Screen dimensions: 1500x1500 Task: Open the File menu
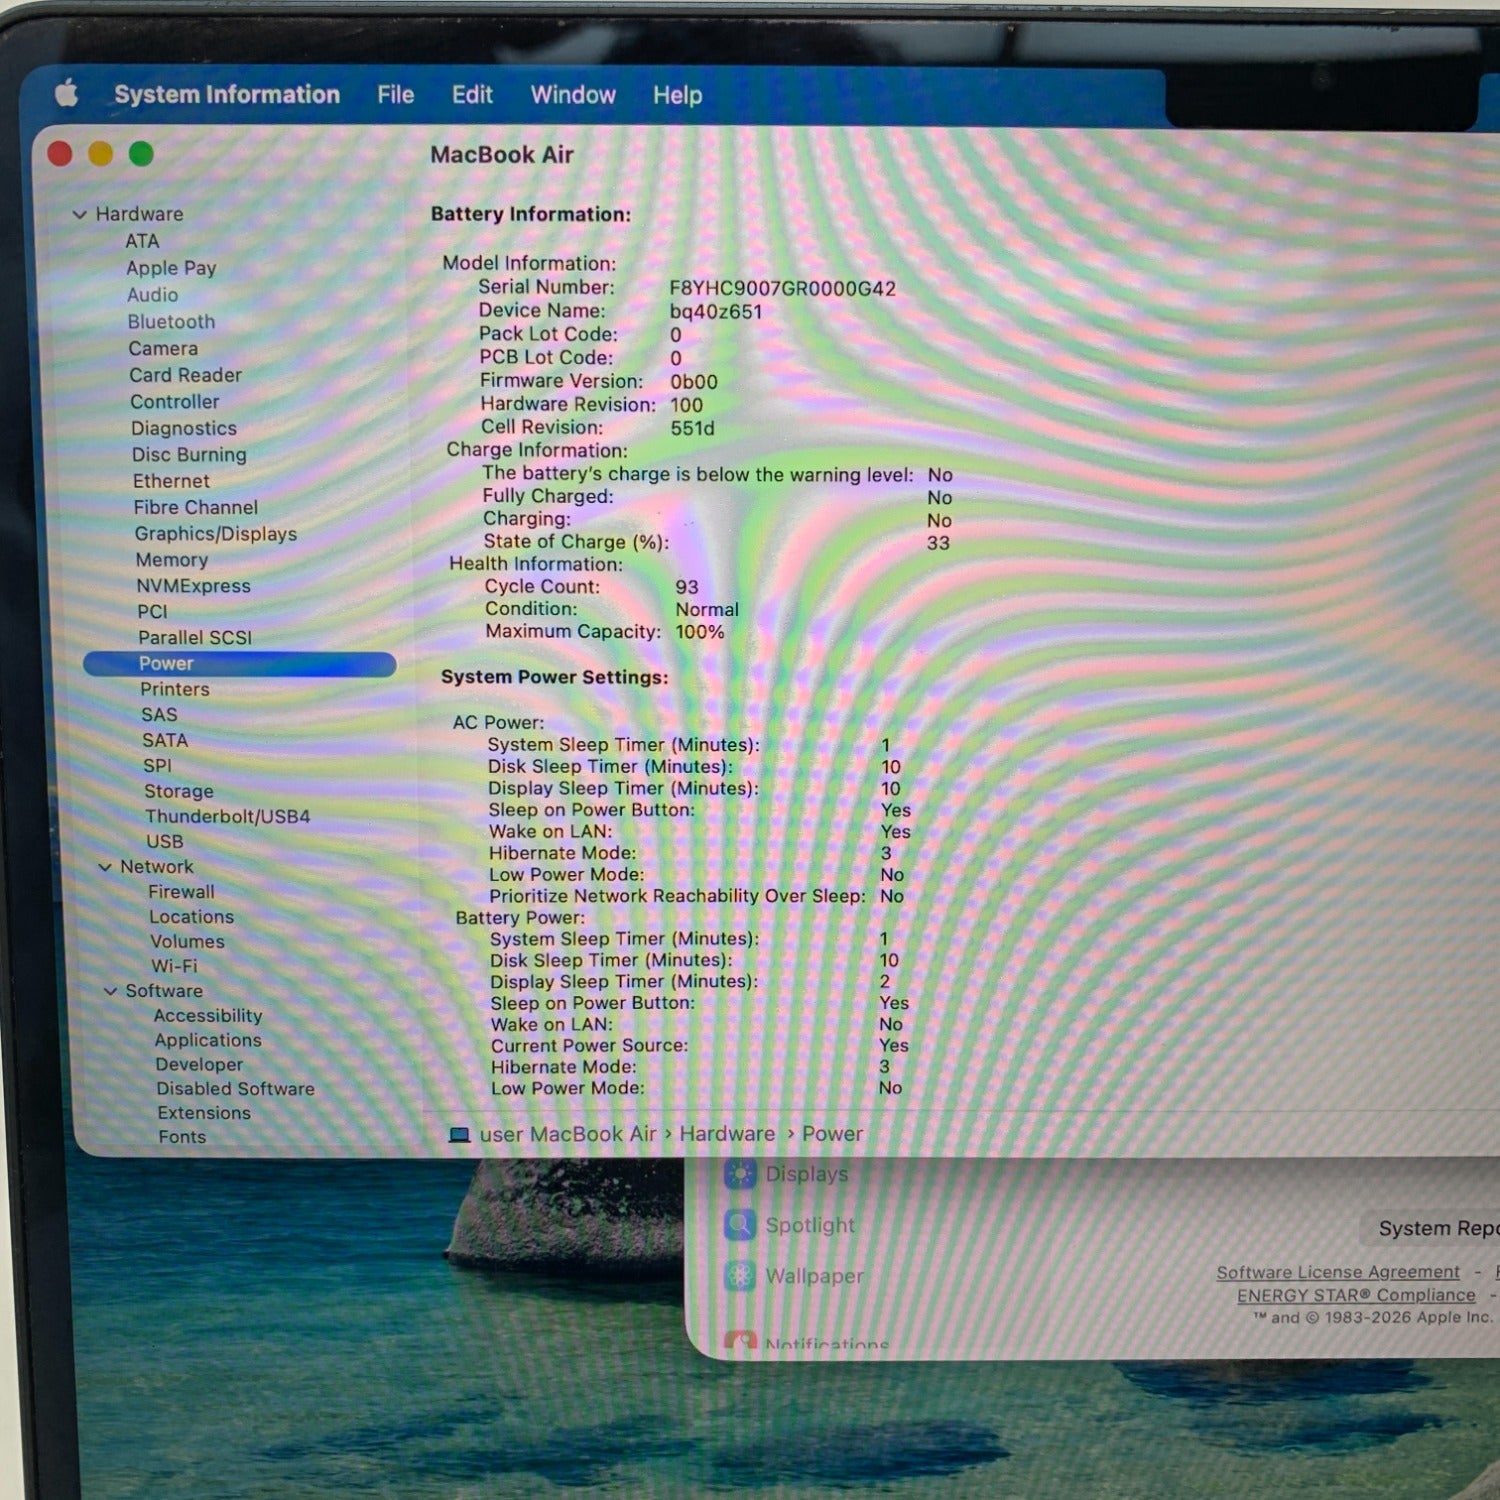point(396,95)
